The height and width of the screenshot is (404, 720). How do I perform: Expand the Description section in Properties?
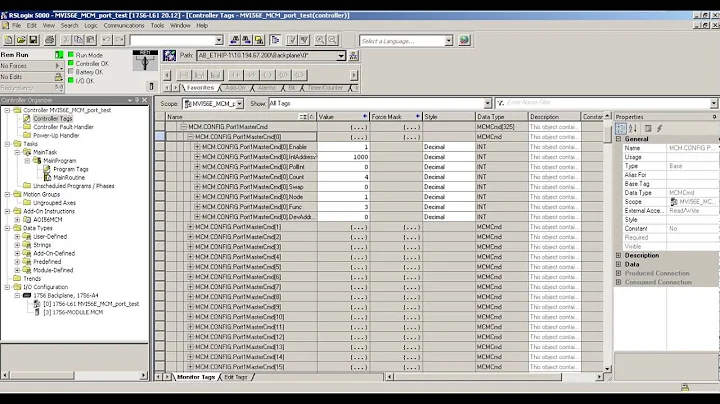(619, 255)
